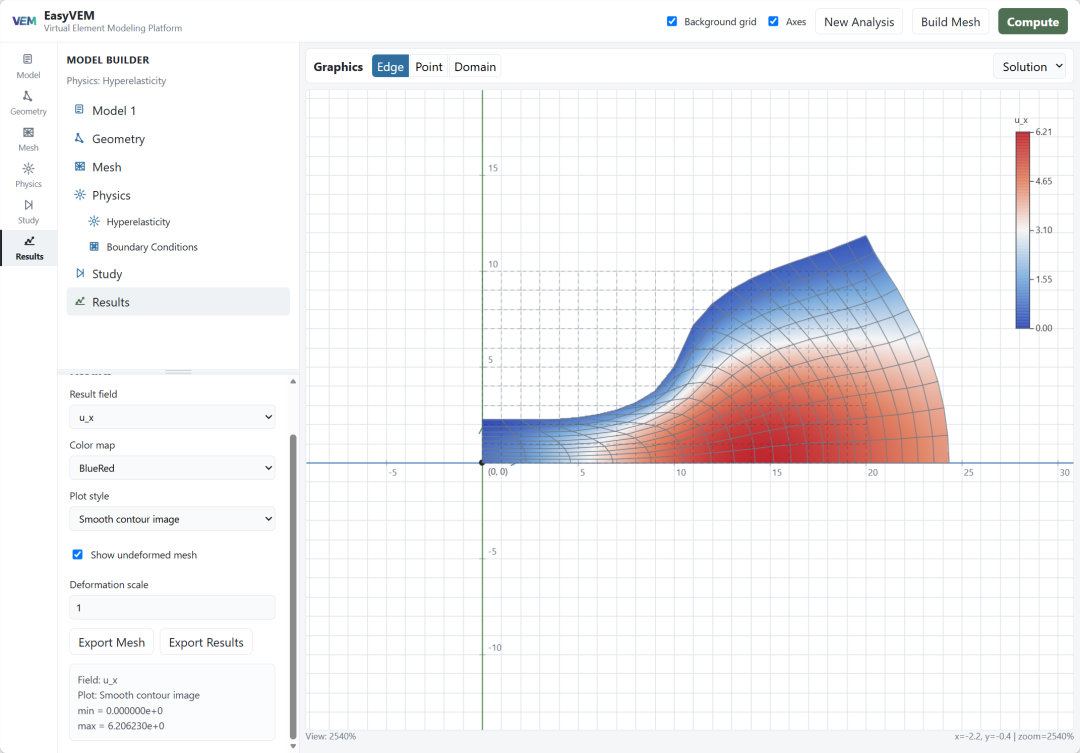
Task: Click the Hyperelasticity node icon
Action: pos(94,221)
